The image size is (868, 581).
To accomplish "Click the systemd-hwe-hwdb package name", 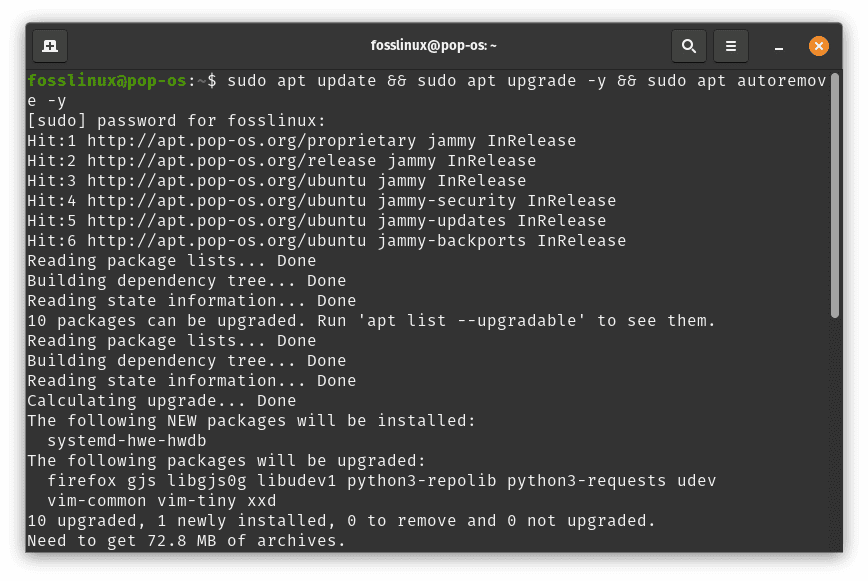I will click(x=127, y=440).
